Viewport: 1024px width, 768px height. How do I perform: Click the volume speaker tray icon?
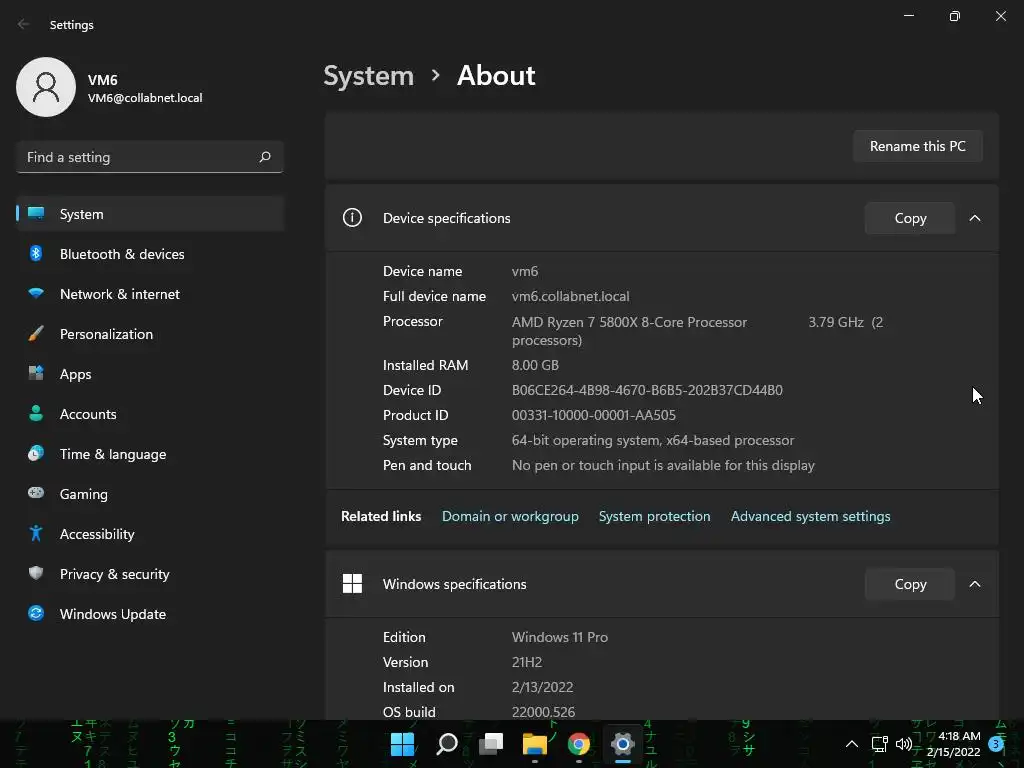(904, 744)
